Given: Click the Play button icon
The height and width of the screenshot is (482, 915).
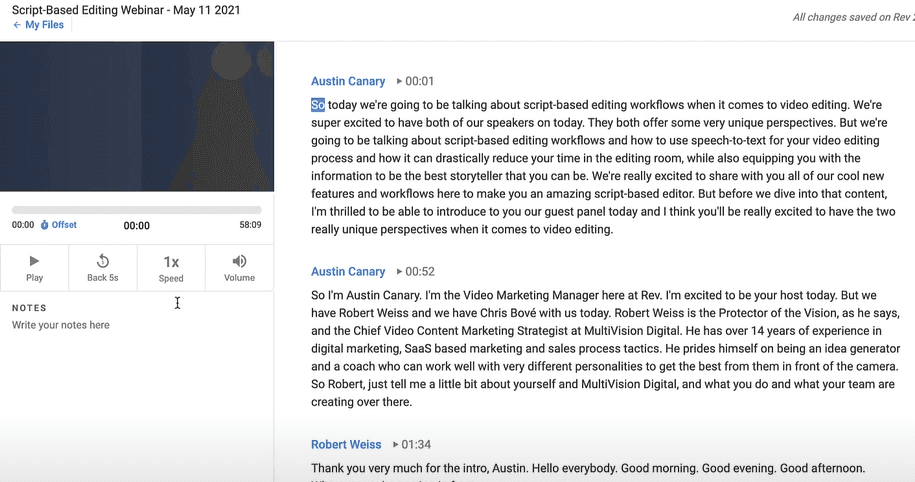Looking at the screenshot, I should [34, 262].
